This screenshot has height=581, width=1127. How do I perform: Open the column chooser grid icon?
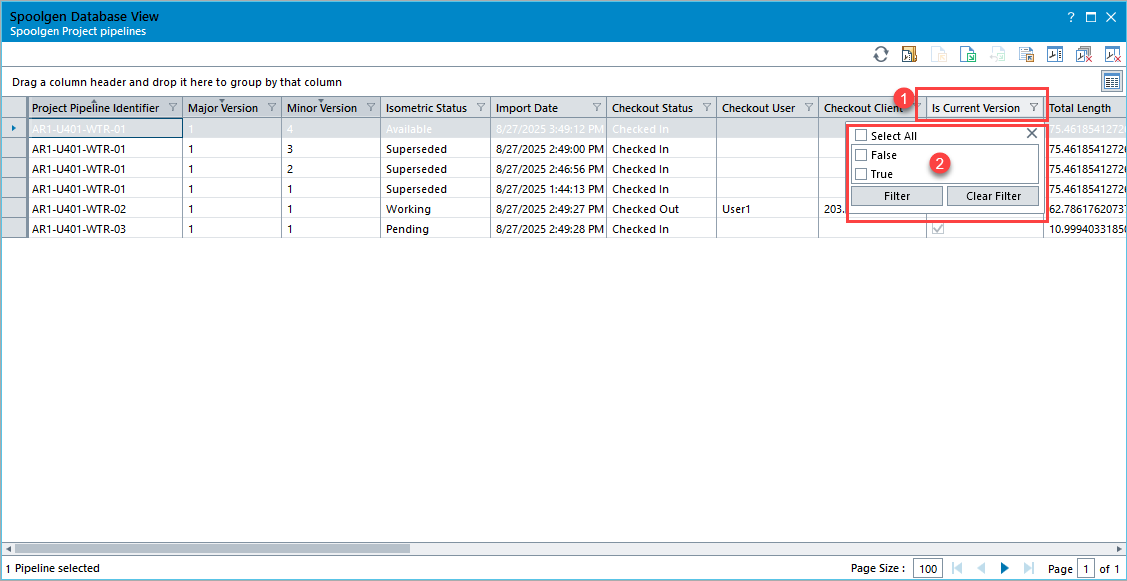1111,81
